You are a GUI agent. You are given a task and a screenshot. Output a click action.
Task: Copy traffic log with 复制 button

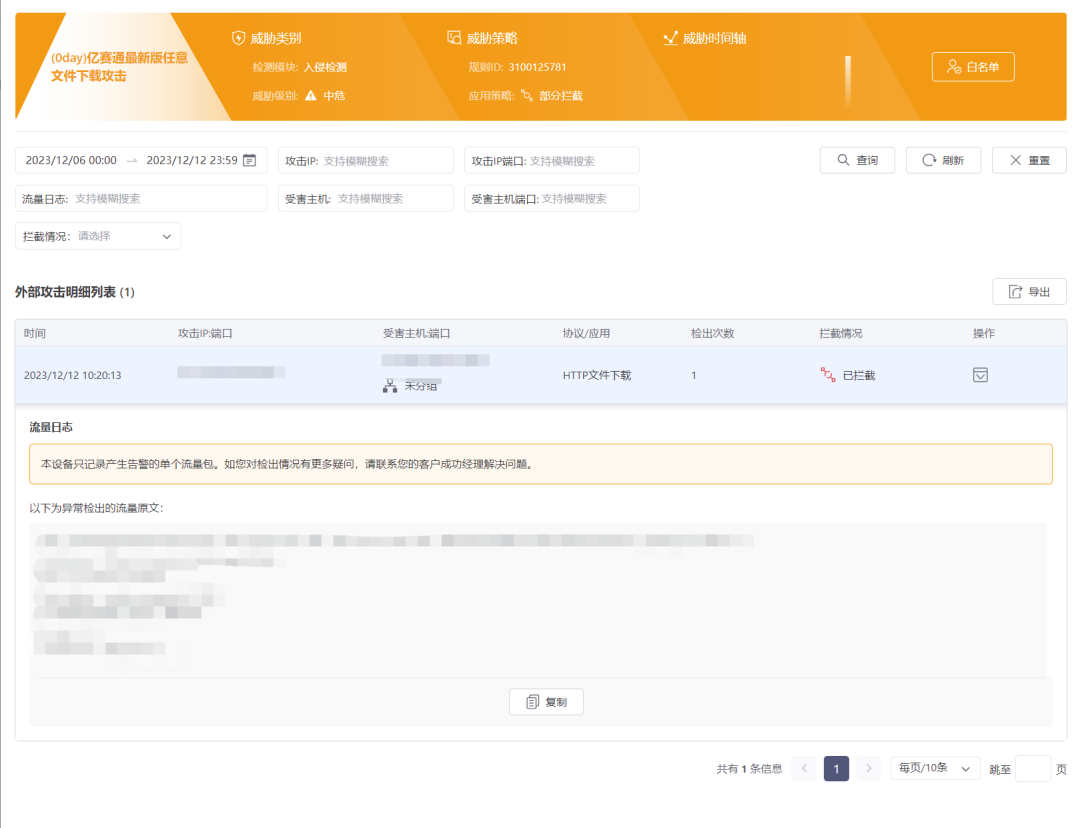[546, 702]
